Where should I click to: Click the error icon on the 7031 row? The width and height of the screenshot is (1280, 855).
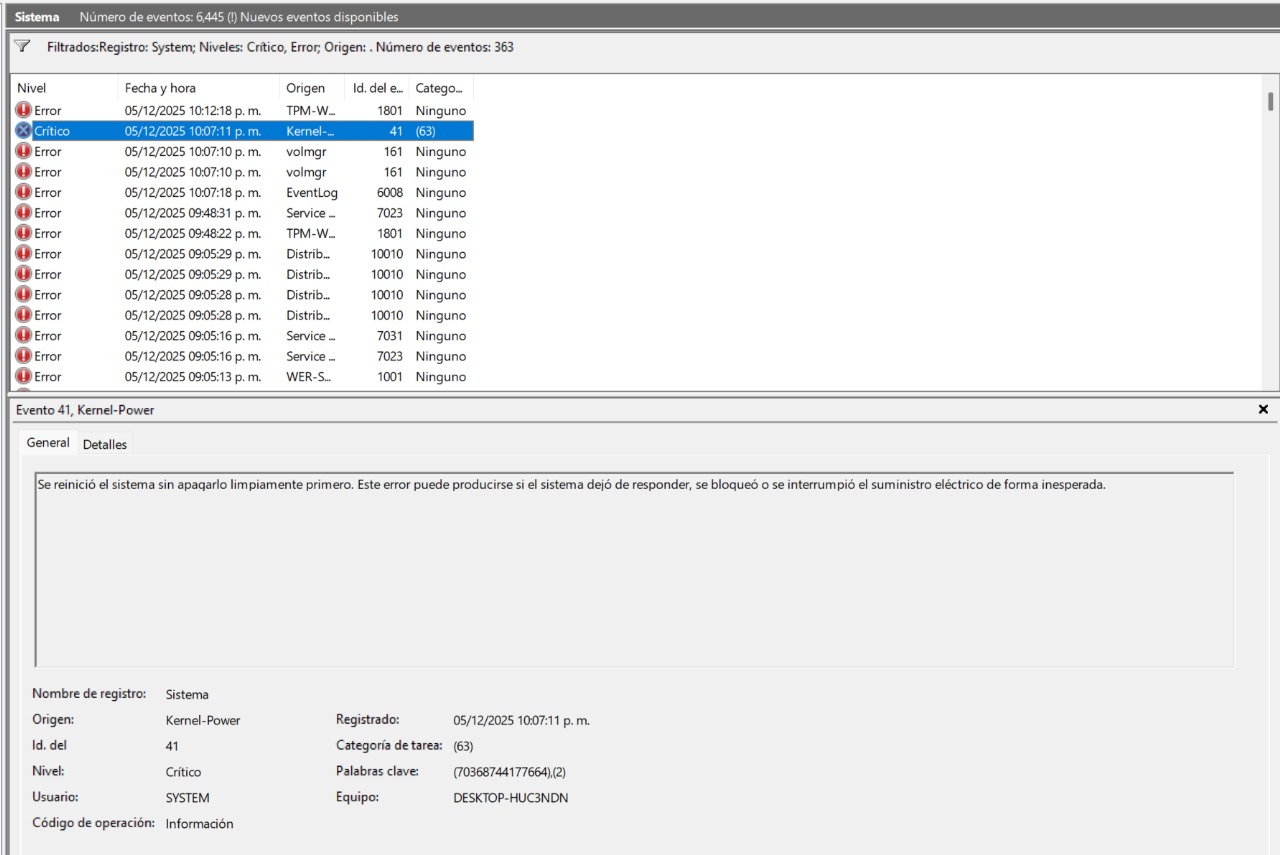coord(24,336)
